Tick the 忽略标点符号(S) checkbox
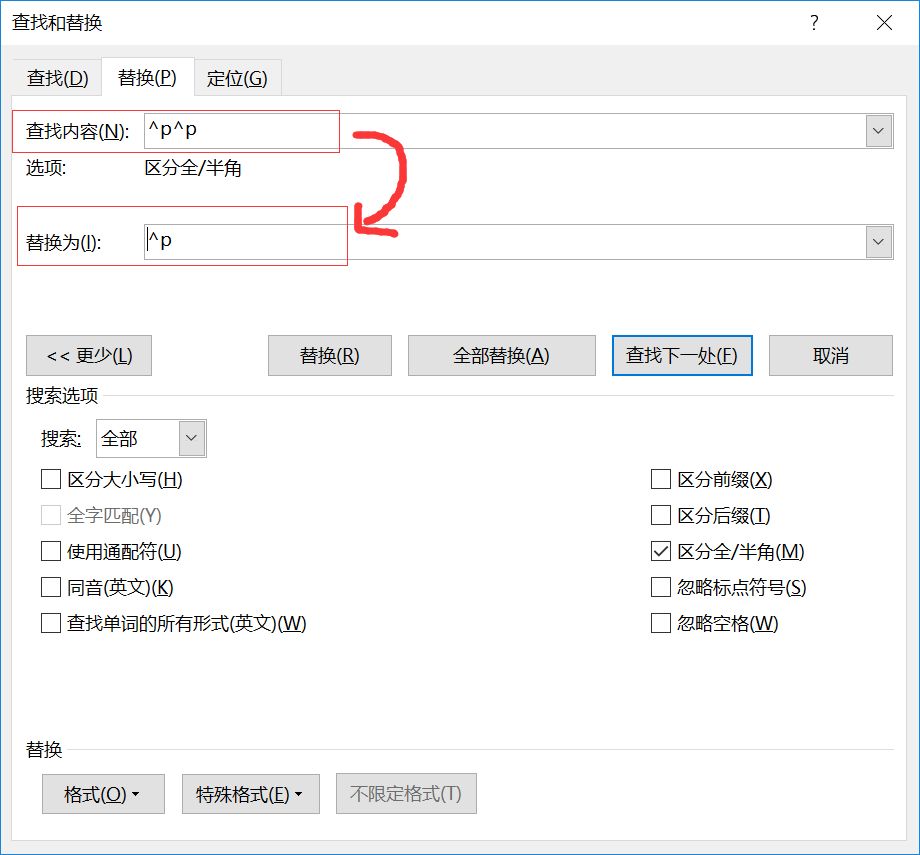 pos(660,588)
